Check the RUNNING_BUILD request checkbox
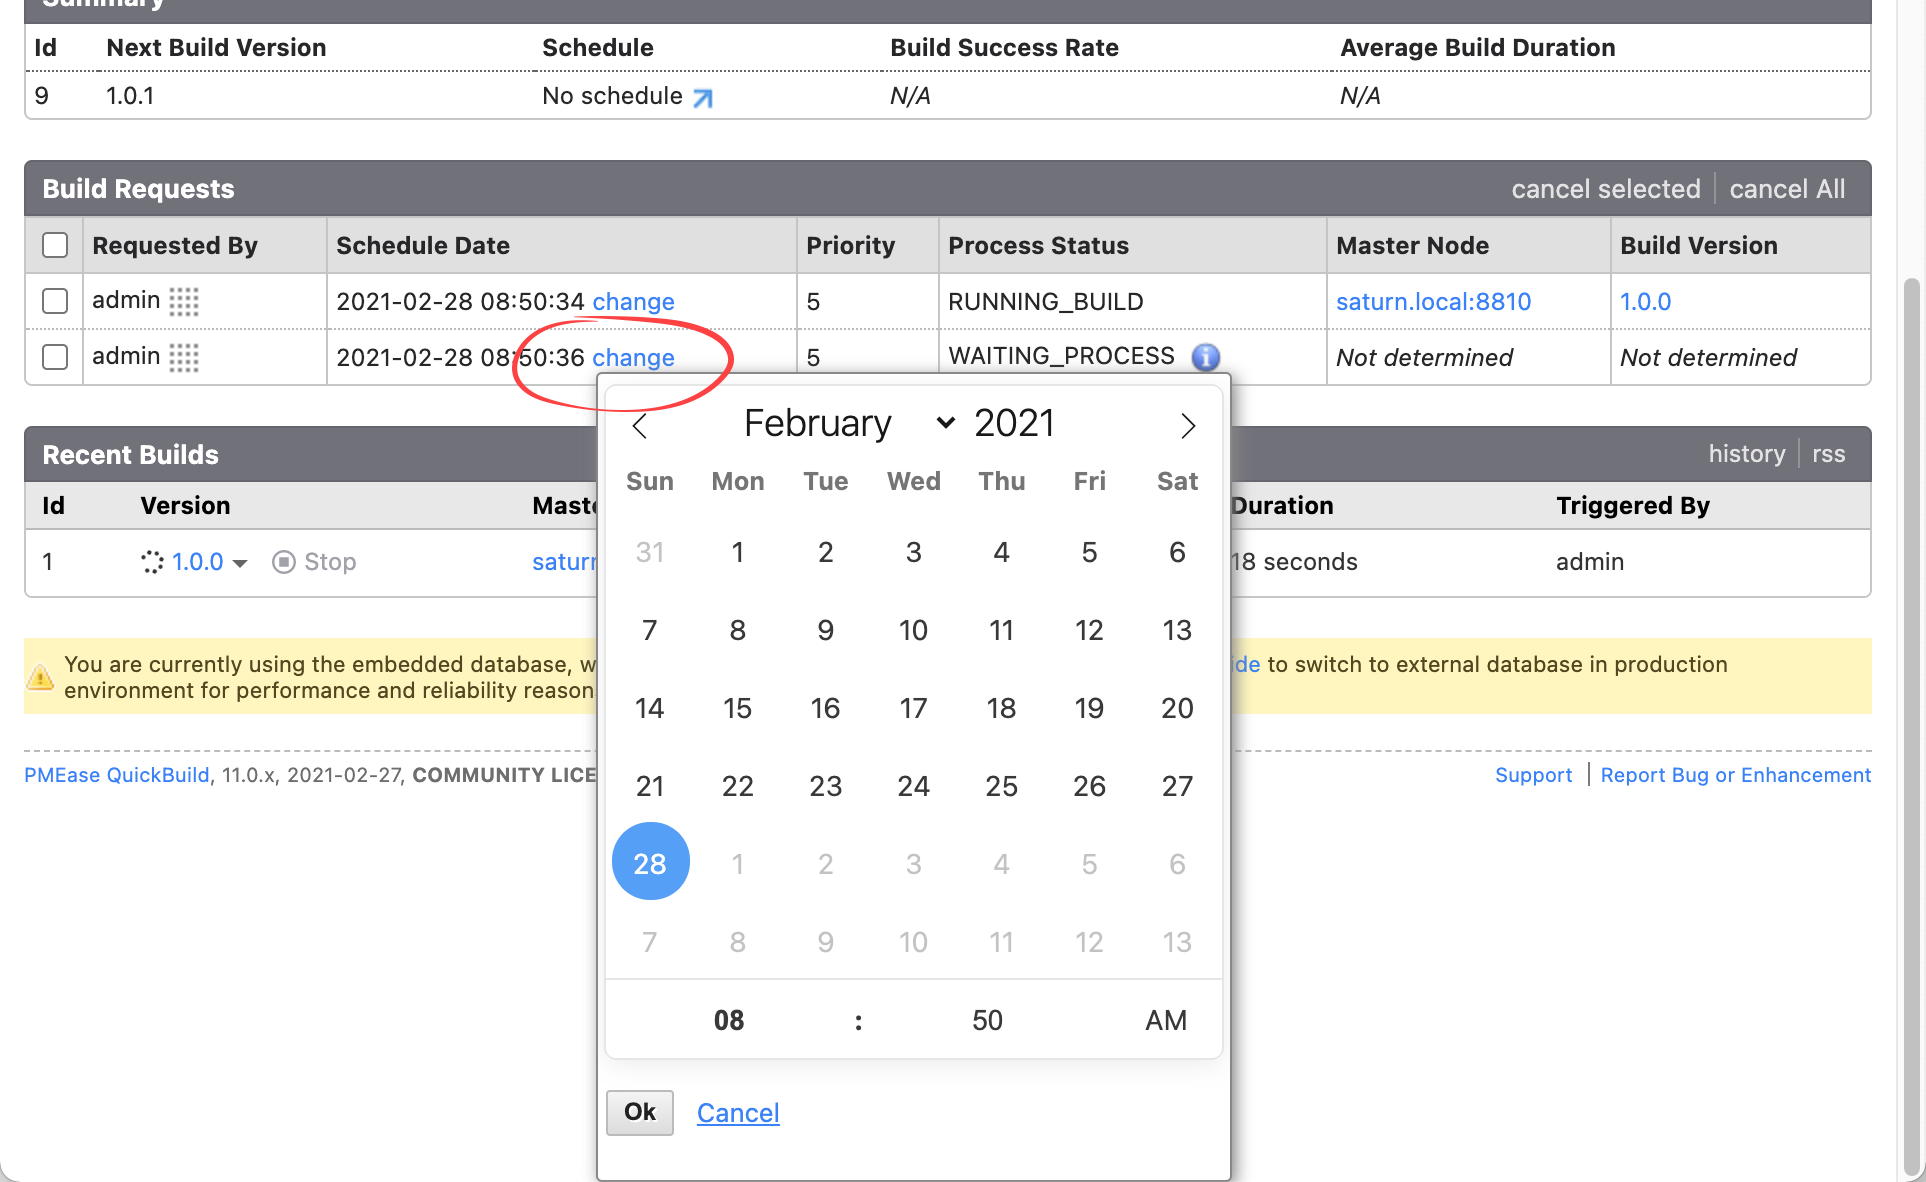The image size is (1926, 1182). [x=55, y=301]
